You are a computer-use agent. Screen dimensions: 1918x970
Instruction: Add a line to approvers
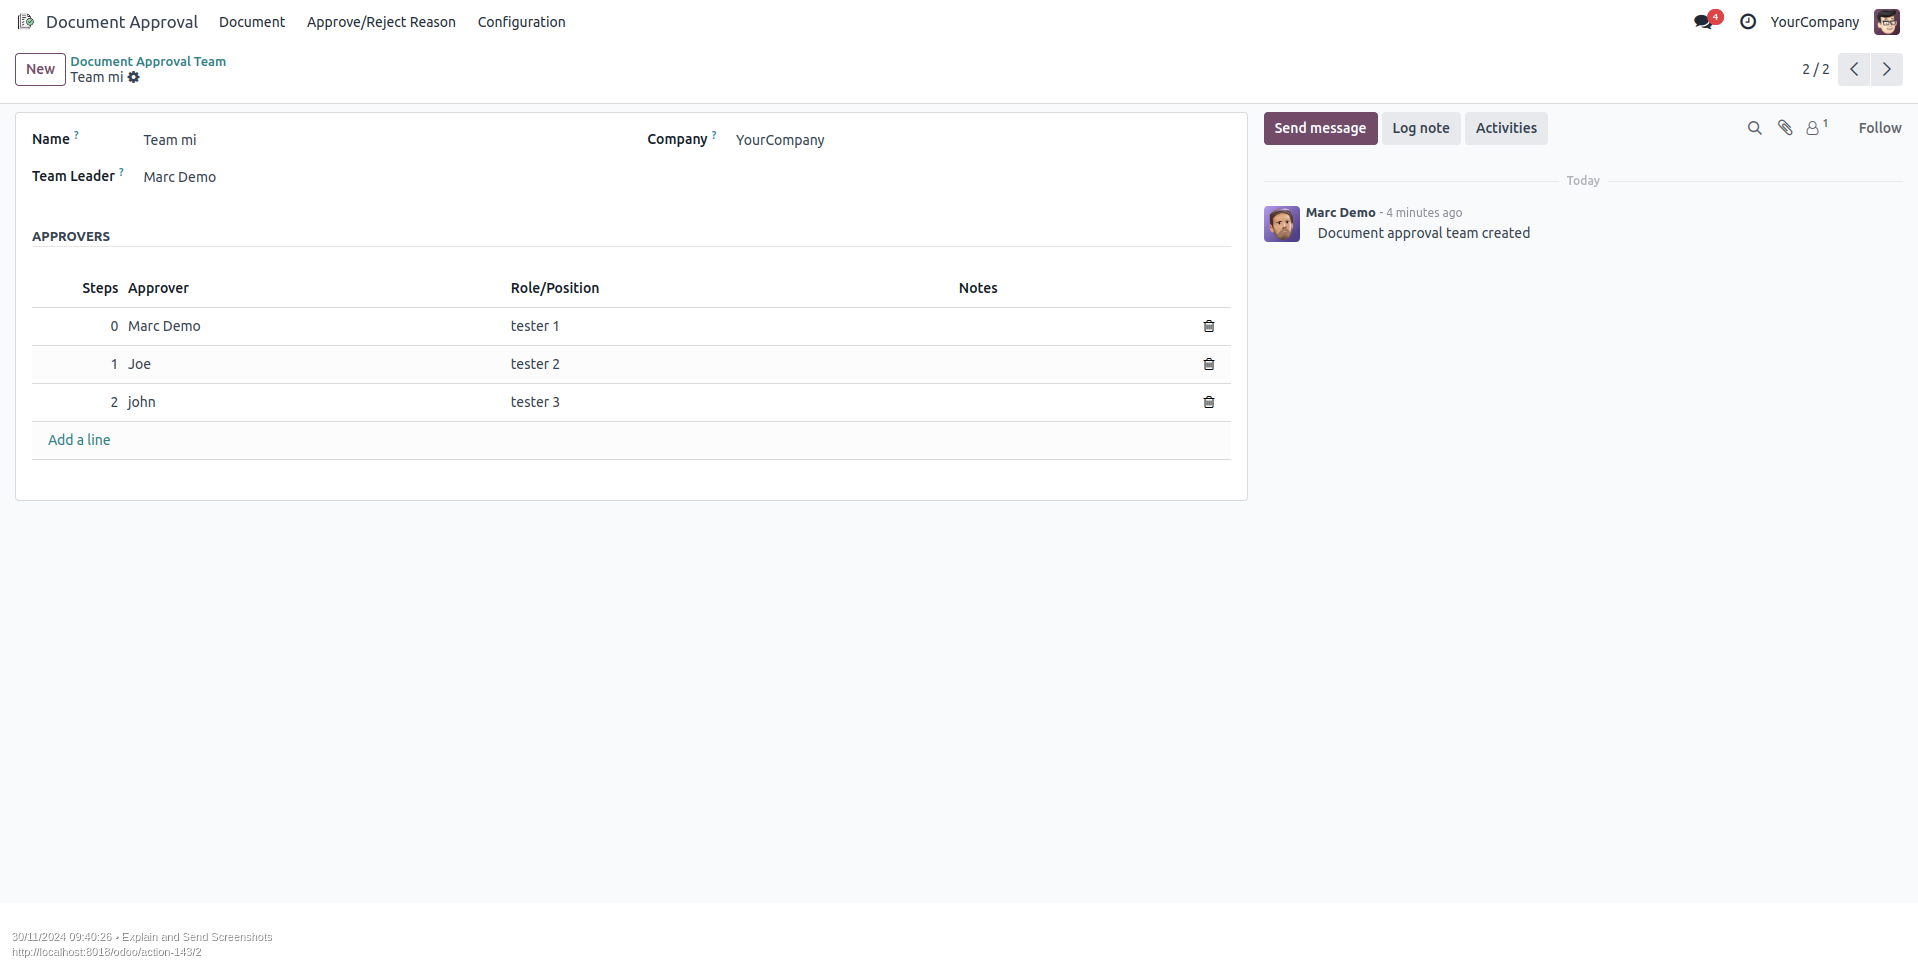(79, 440)
